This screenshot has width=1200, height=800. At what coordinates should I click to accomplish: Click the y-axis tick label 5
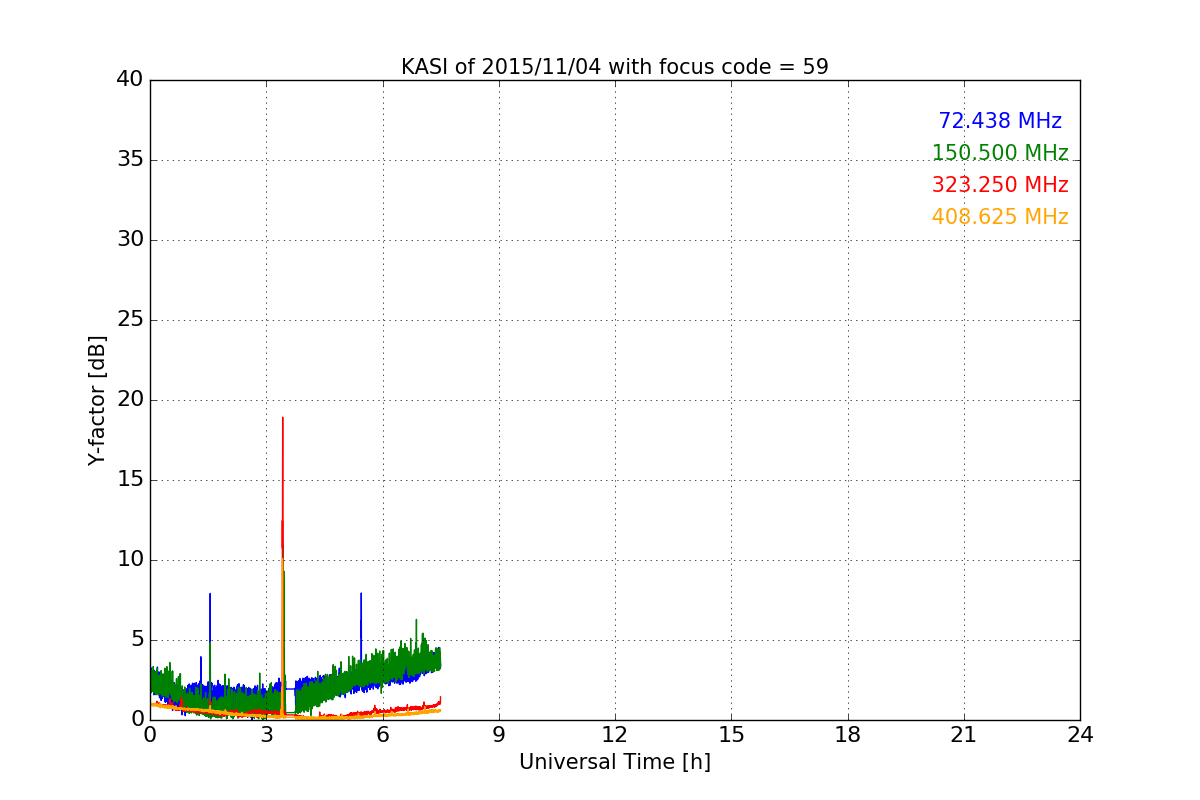tap(137, 640)
